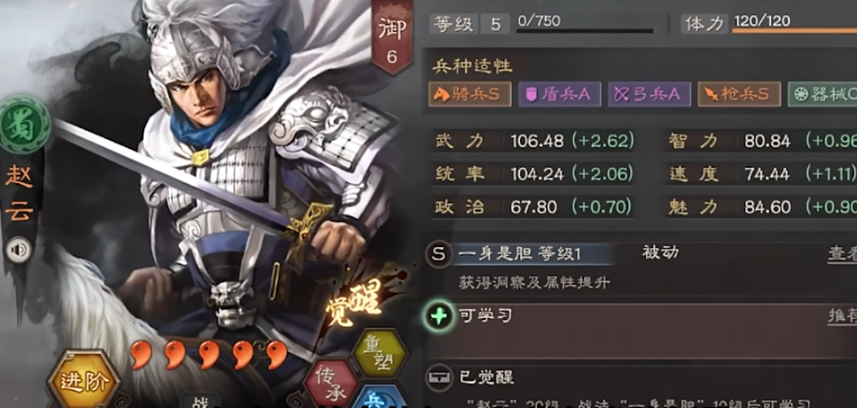Tap the green plus learn-skill icon
Screen dimensions: 857x409
click(x=439, y=317)
